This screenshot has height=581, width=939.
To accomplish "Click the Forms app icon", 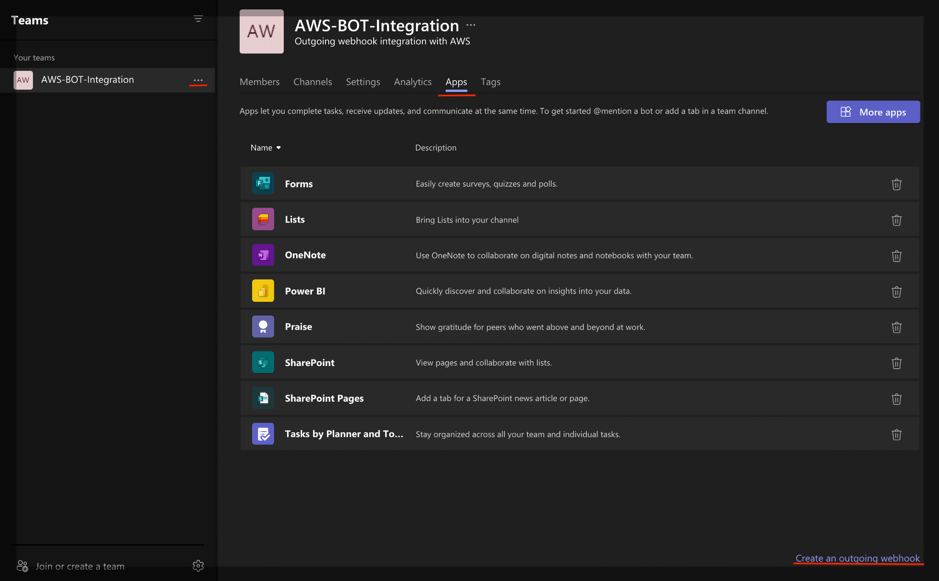I will [263, 184].
